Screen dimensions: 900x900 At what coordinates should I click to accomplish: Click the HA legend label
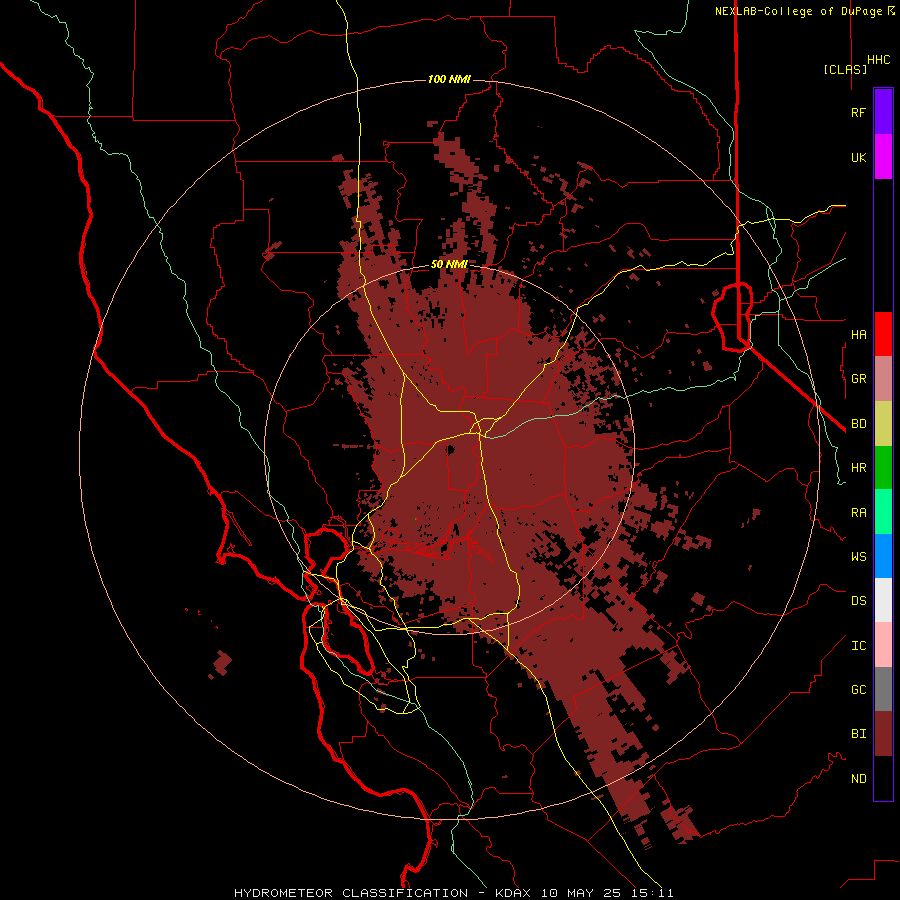[x=858, y=334]
